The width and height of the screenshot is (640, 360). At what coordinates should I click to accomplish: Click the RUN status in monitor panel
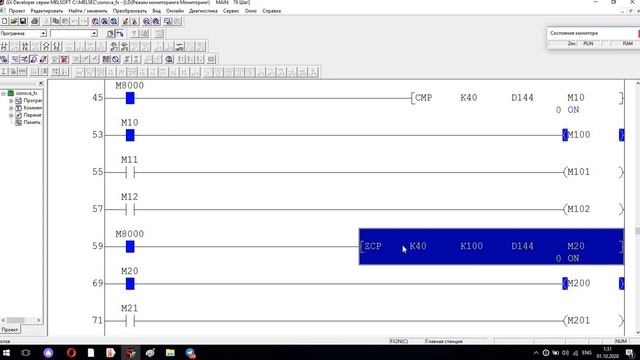pyautogui.click(x=588, y=43)
